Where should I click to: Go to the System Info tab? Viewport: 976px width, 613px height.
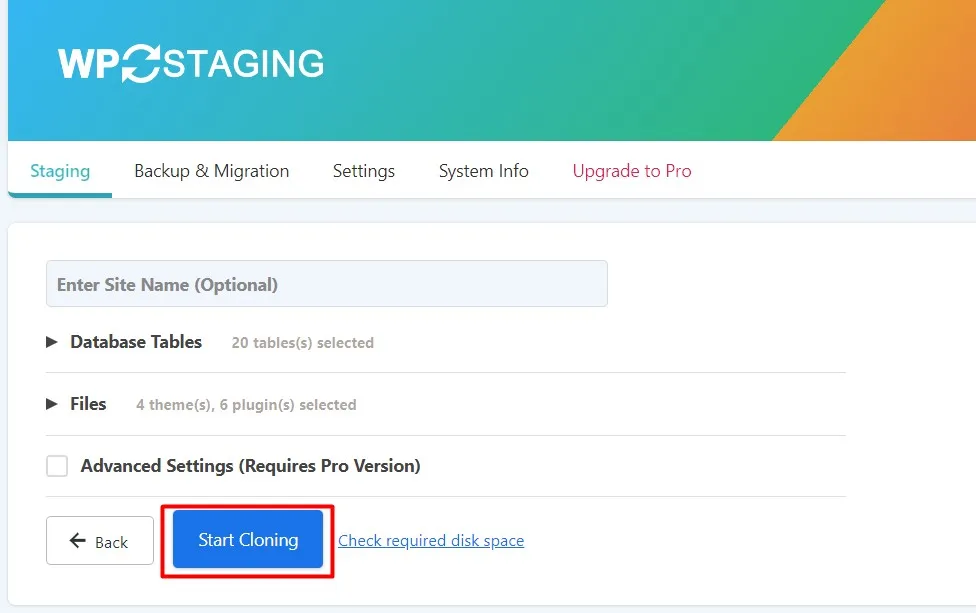click(484, 171)
